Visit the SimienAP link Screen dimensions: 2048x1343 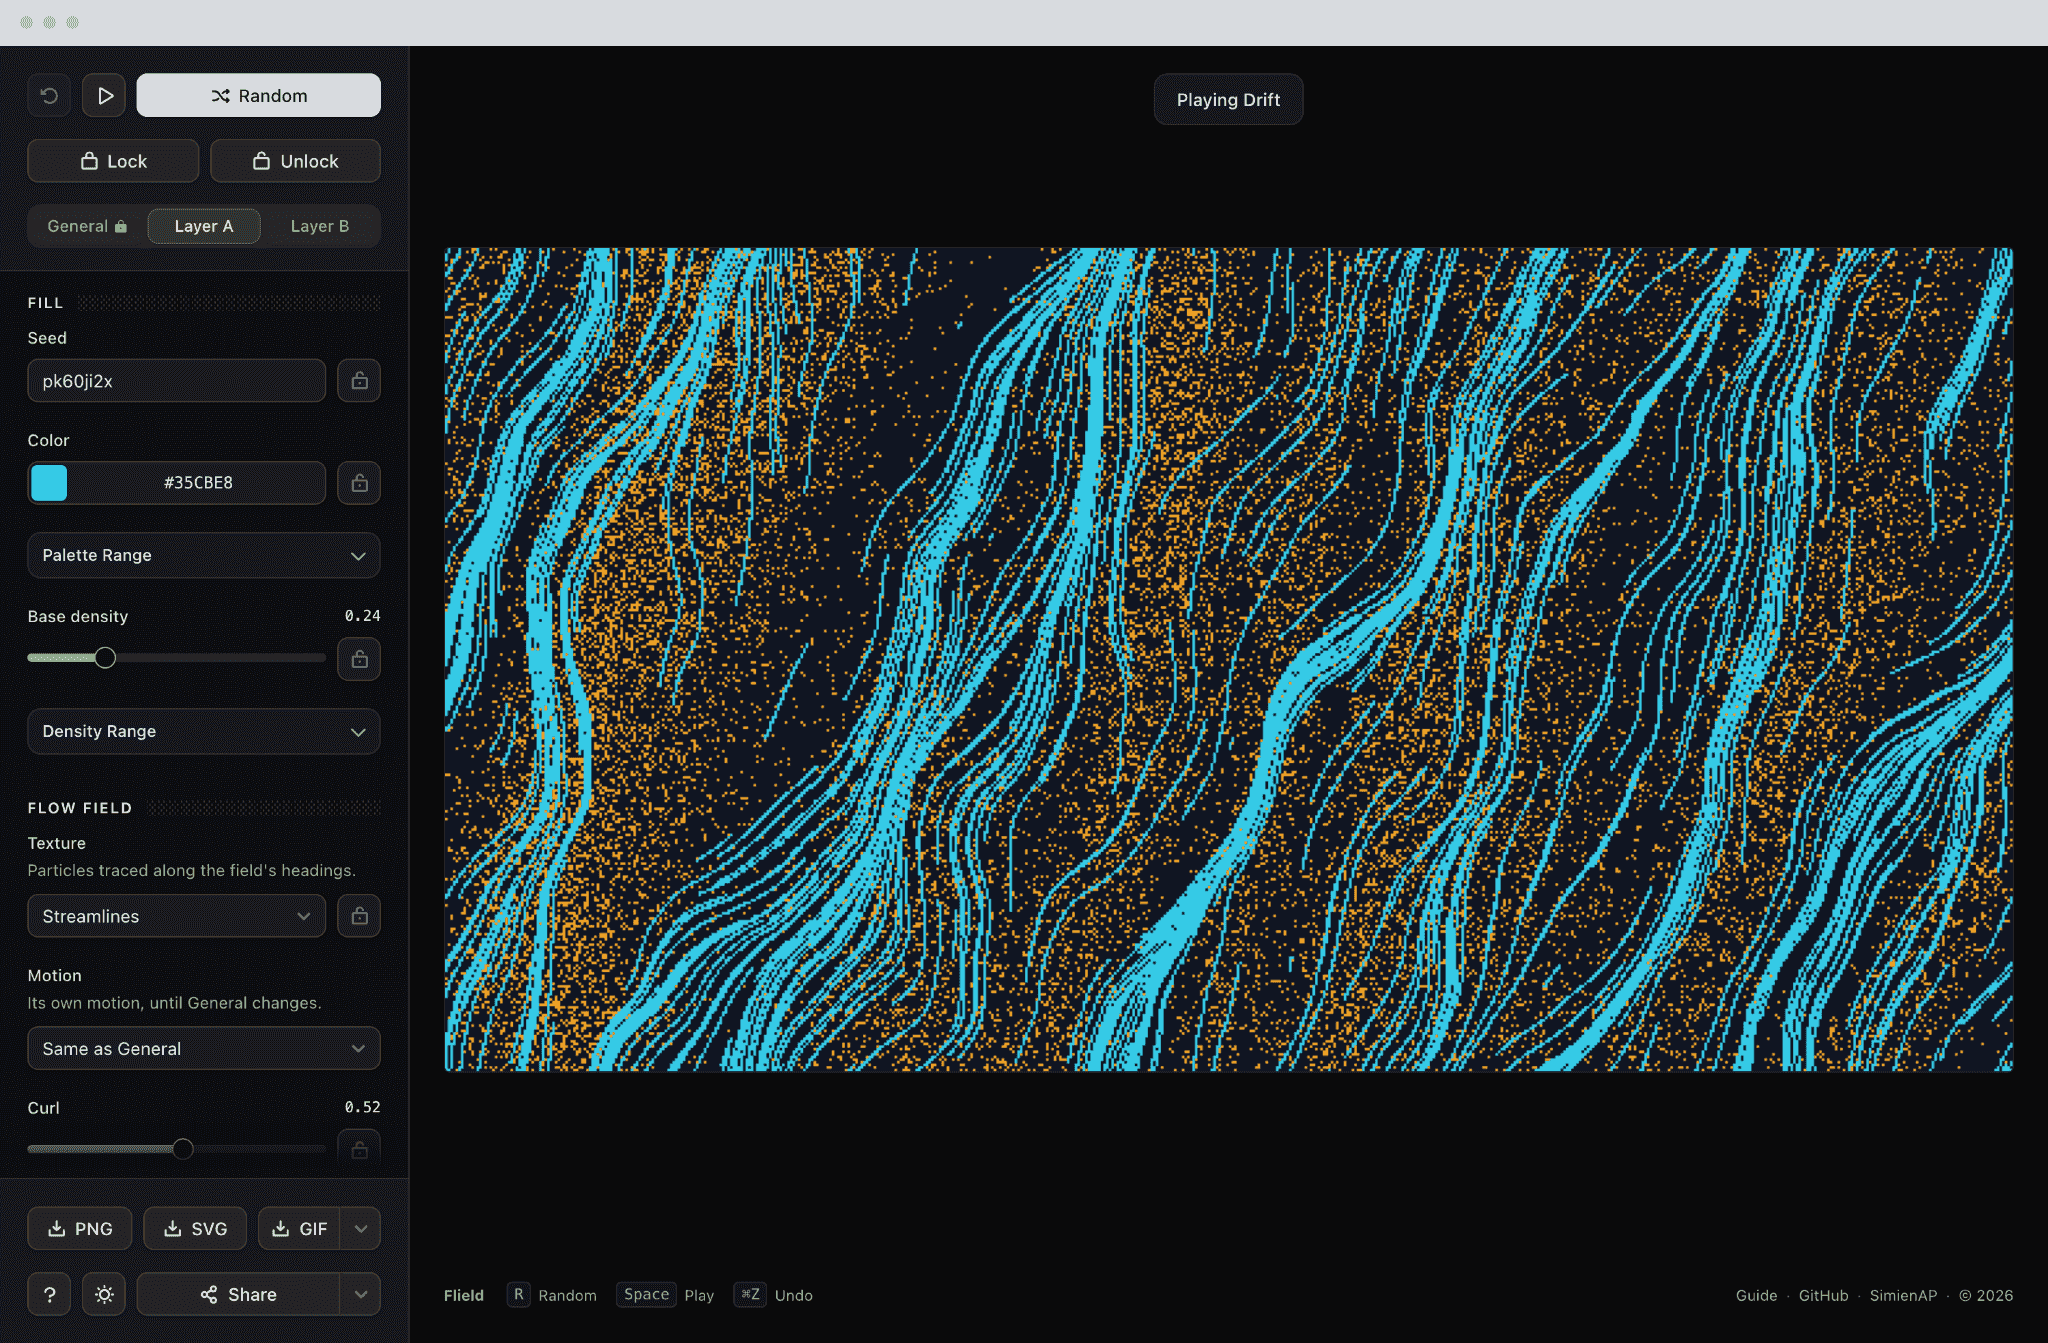click(1903, 1295)
